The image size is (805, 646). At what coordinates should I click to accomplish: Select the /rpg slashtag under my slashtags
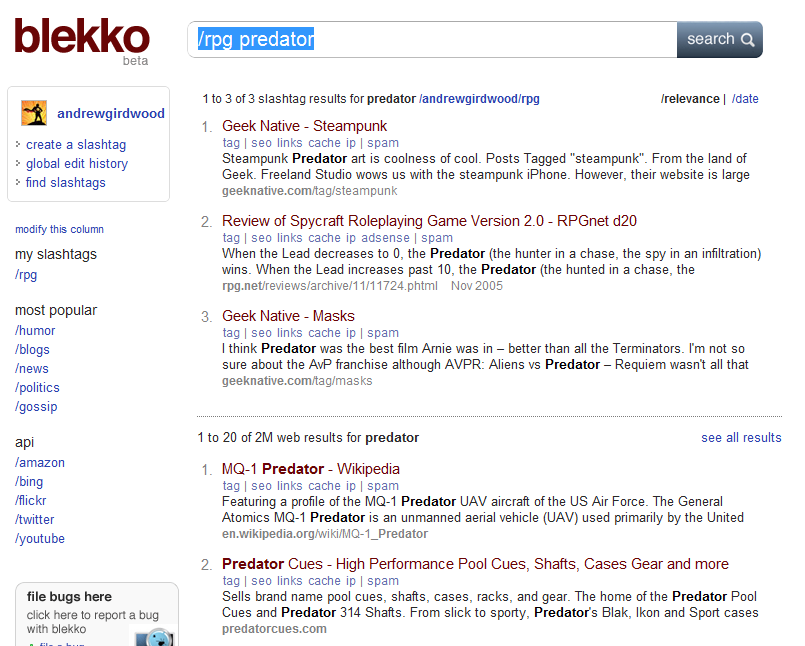click(x=26, y=274)
